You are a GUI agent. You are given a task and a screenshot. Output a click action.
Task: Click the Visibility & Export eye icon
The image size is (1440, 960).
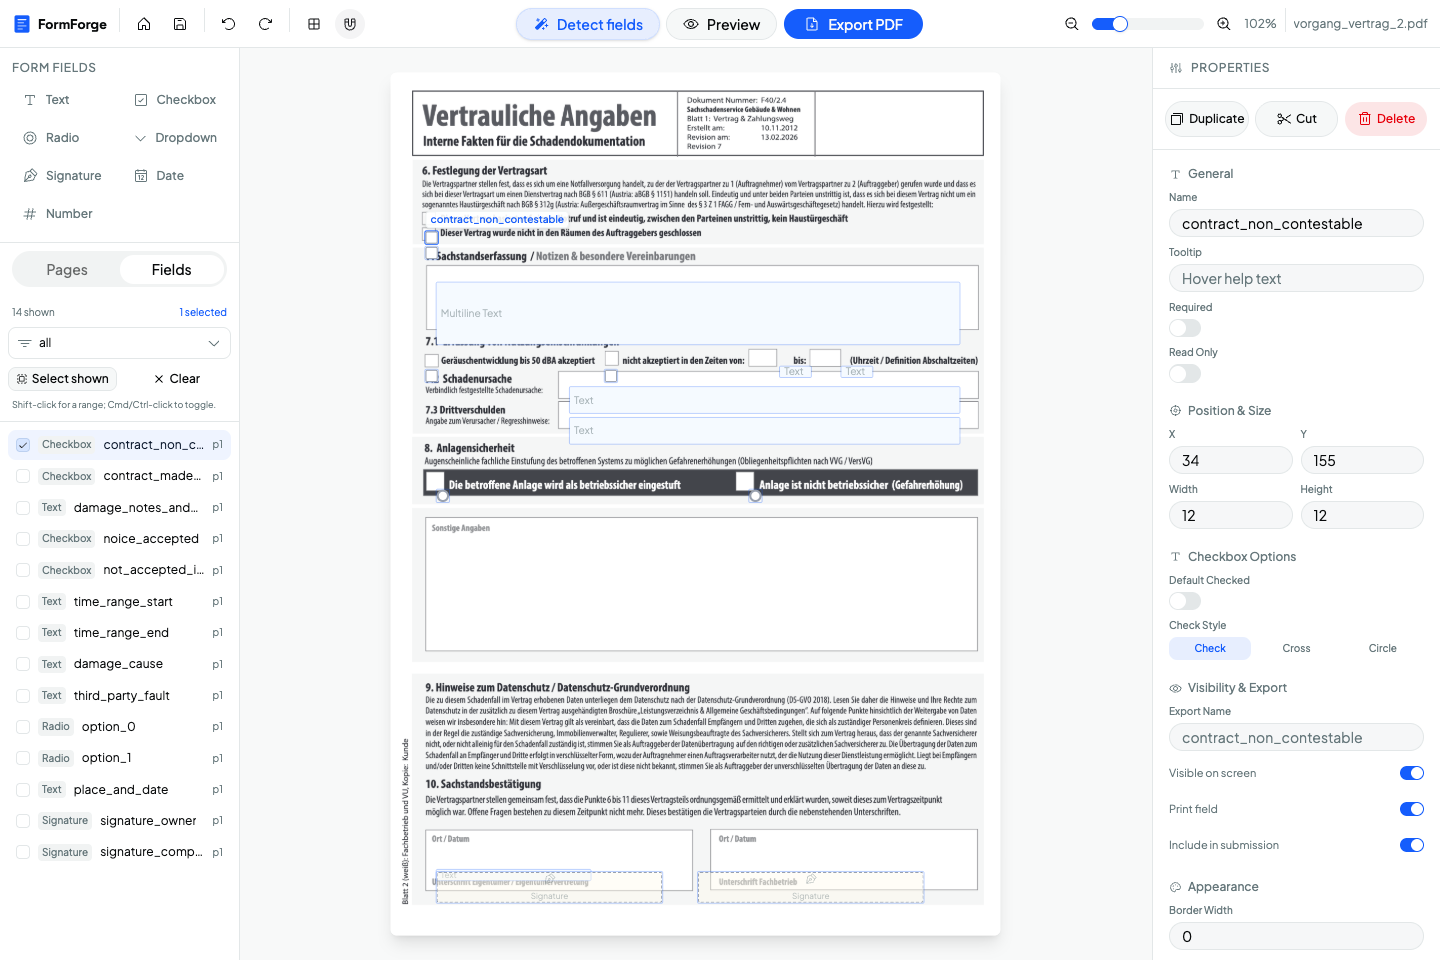click(1176, 688)
